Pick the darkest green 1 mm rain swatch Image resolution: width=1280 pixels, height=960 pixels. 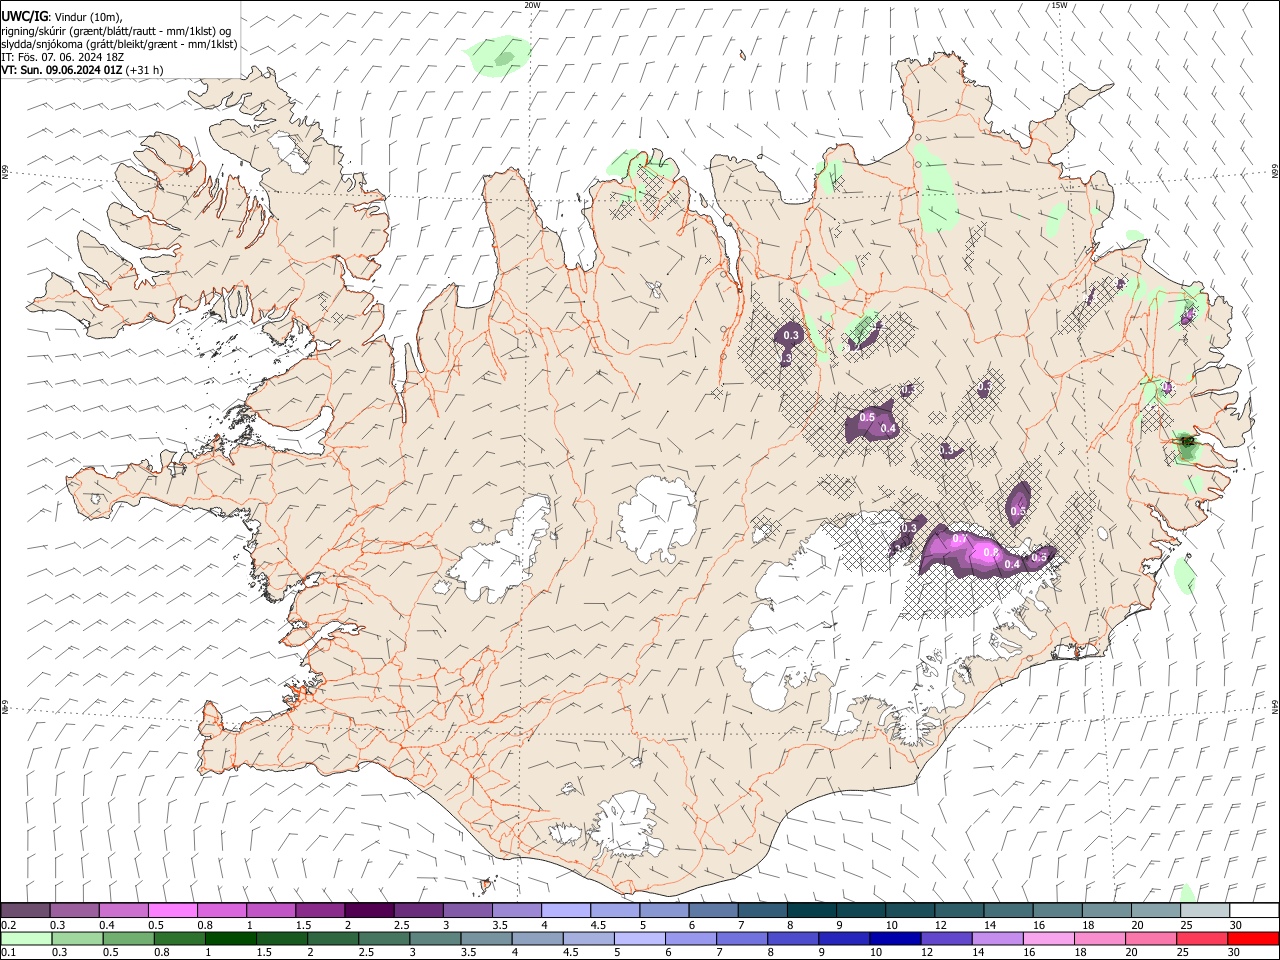tap(230, 938)
